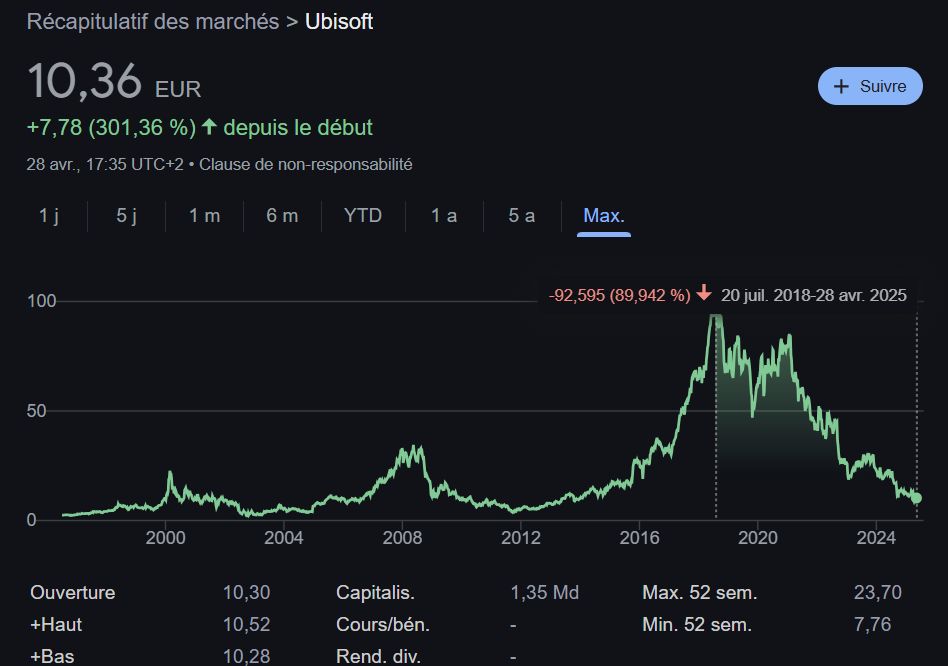The width and height of the screenshot is (948, 666).
Task: Click the +Bas value 10,28
Action: point(247,656)
